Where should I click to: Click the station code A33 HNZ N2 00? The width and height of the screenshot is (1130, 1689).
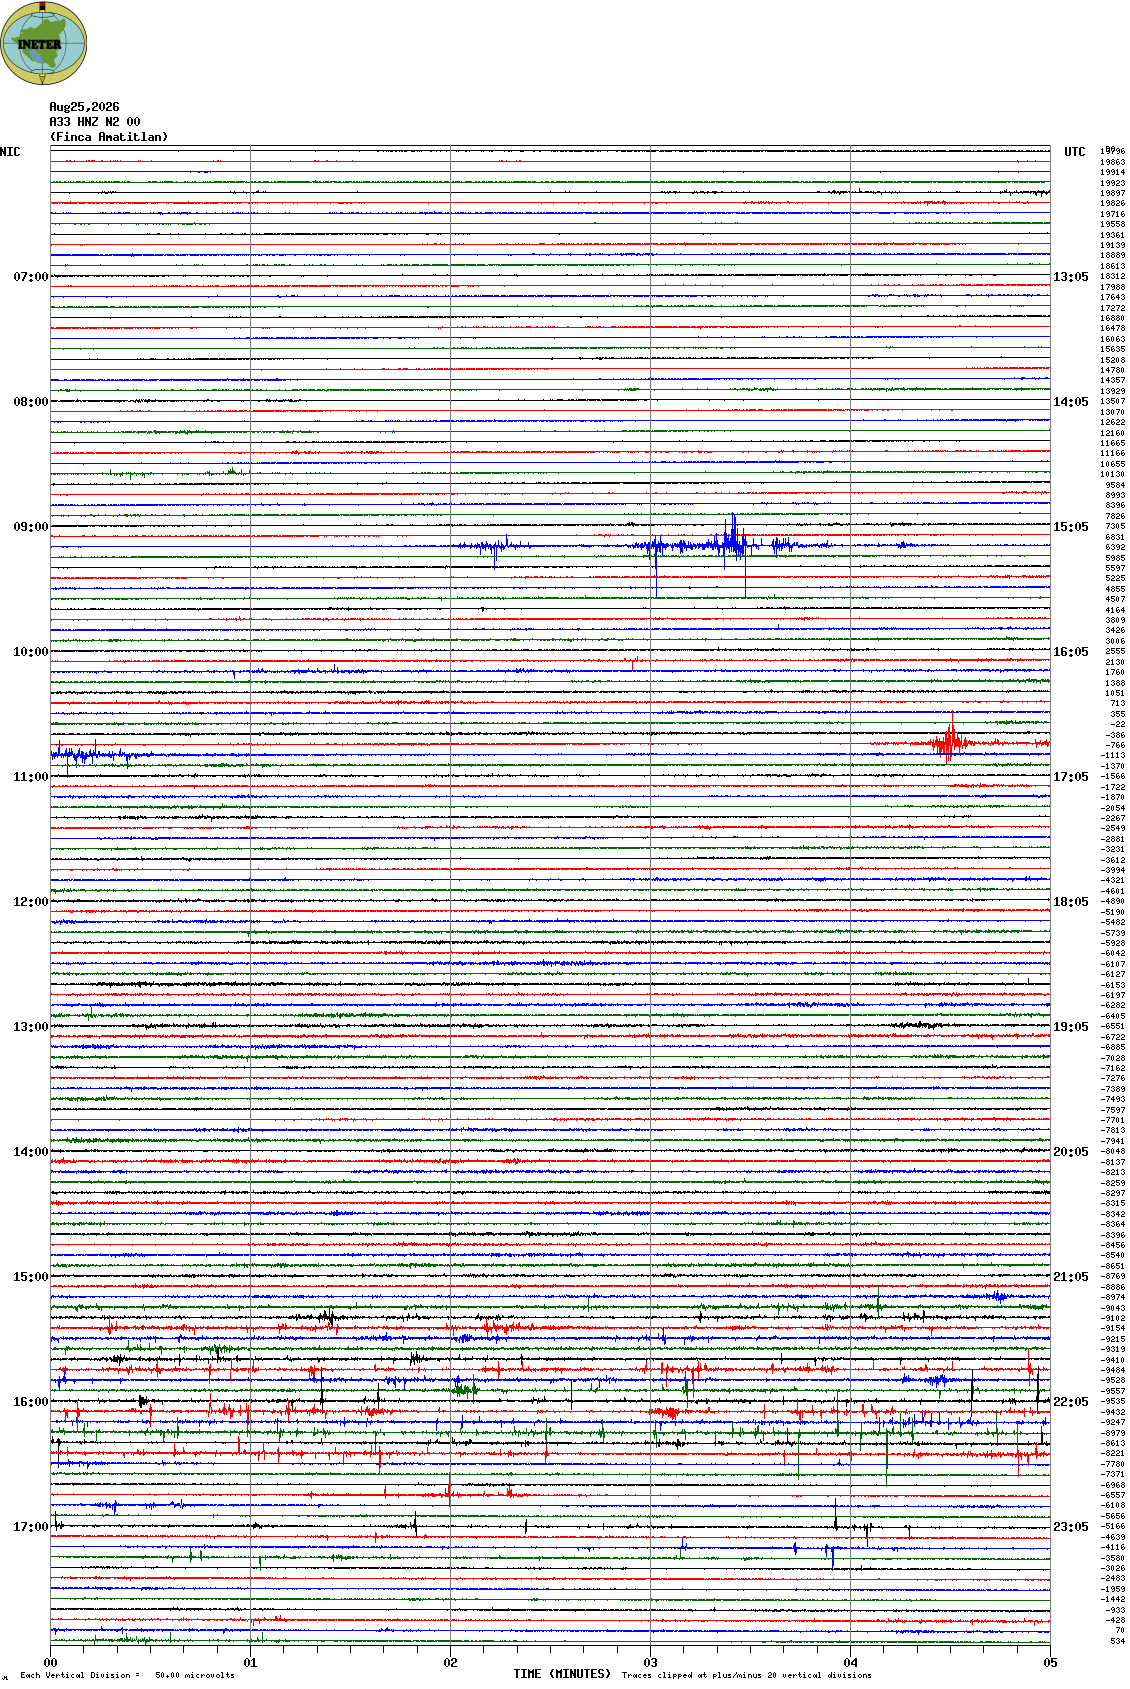tap(95, 122)
